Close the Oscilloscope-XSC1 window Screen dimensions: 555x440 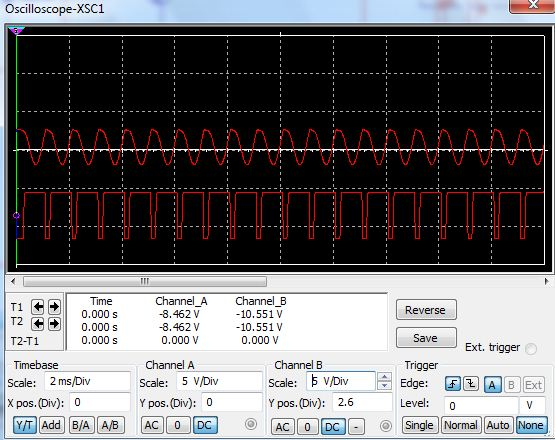point(532,5)
